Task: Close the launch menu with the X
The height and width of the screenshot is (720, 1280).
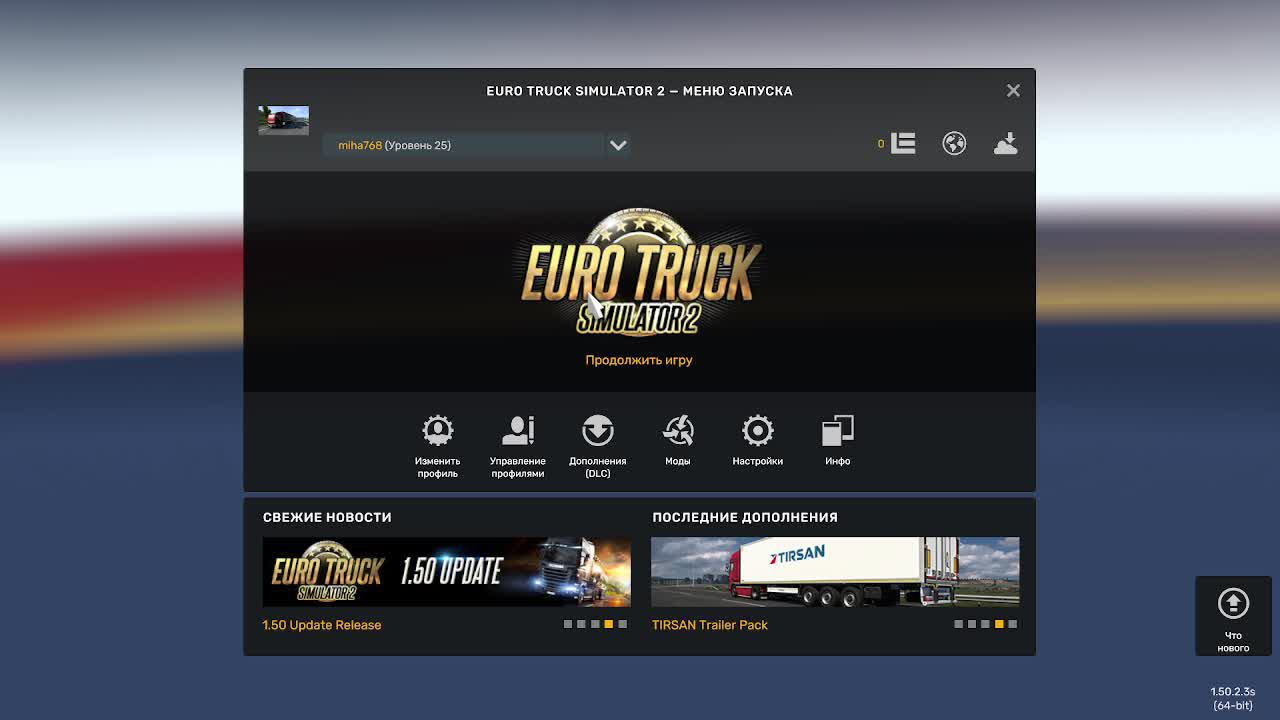Action: [1013, 91]
